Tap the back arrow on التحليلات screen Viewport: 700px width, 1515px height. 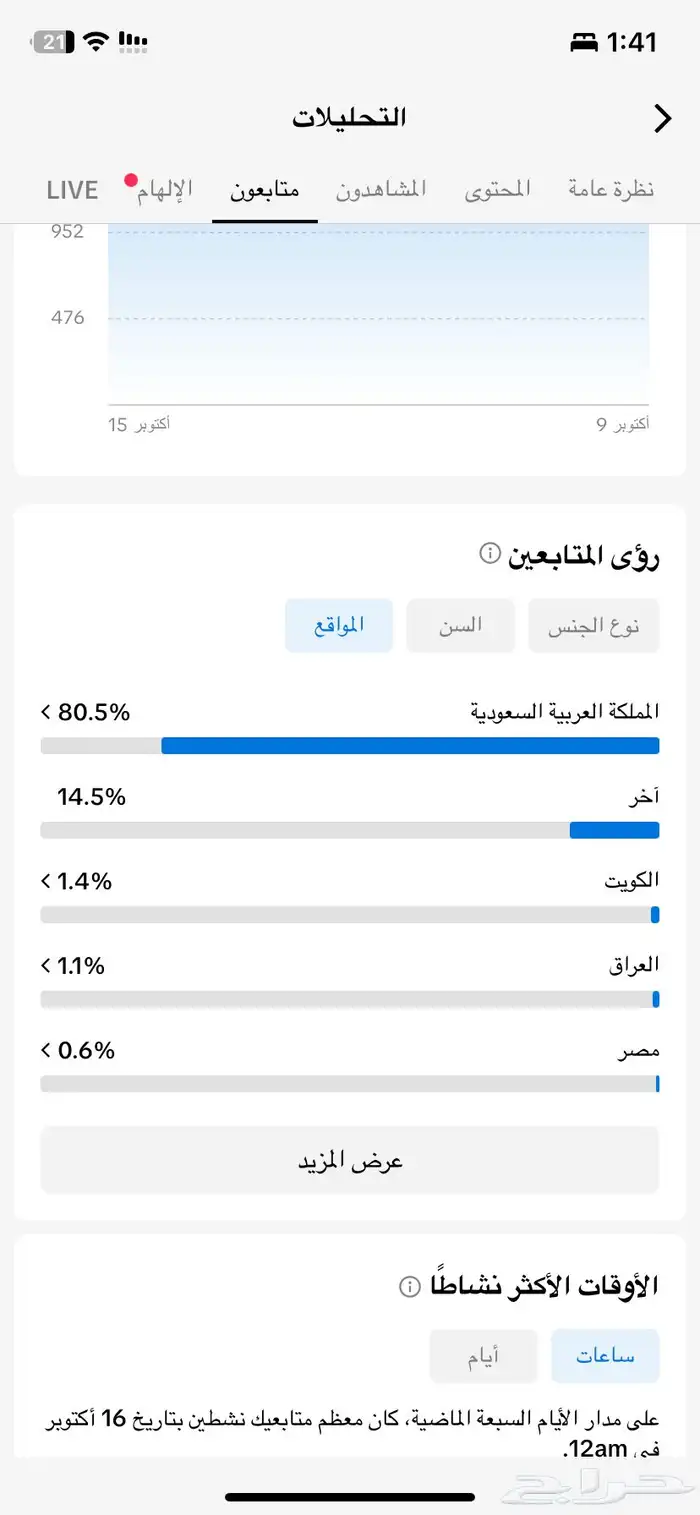pos(662,118)
